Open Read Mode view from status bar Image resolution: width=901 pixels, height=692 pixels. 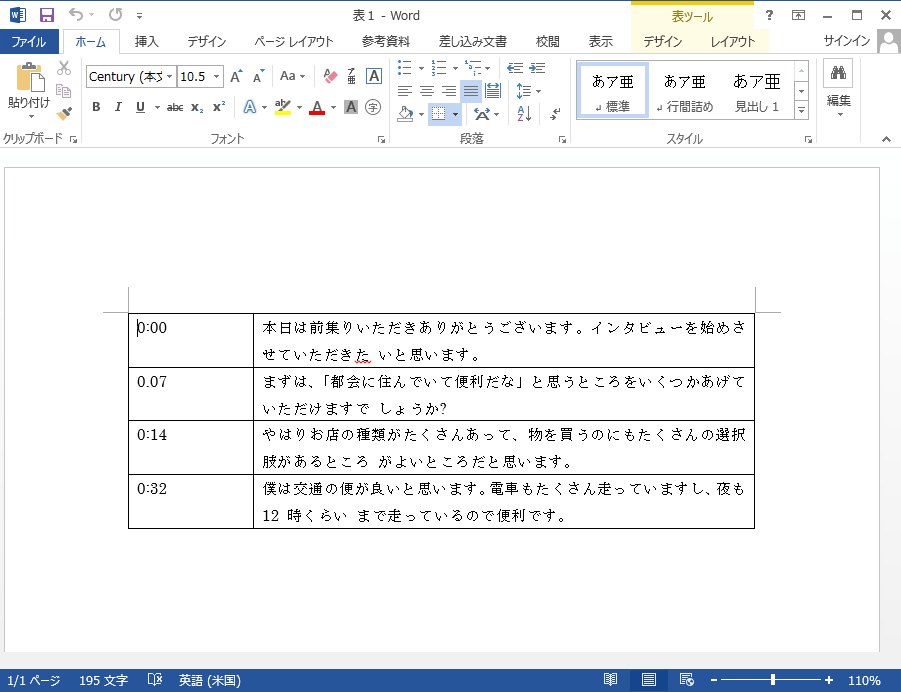coord(610,680)
